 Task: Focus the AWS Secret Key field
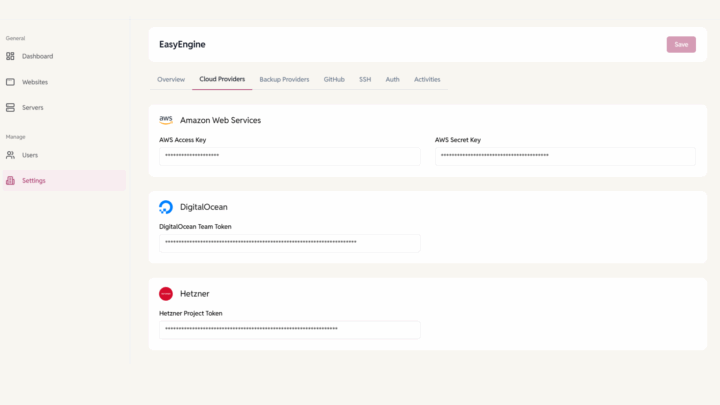tap(565, 156)
